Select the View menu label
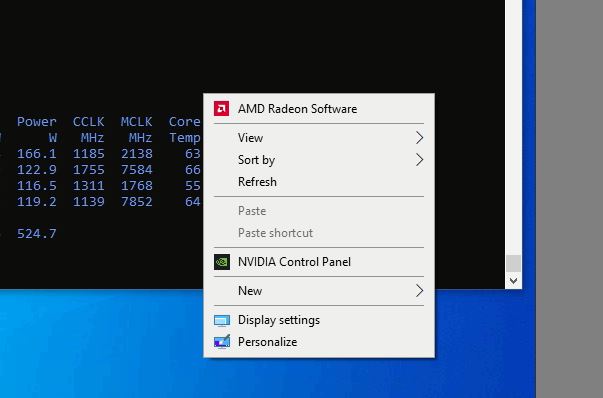Screen dimensions: 603x398 pos(250,138)
